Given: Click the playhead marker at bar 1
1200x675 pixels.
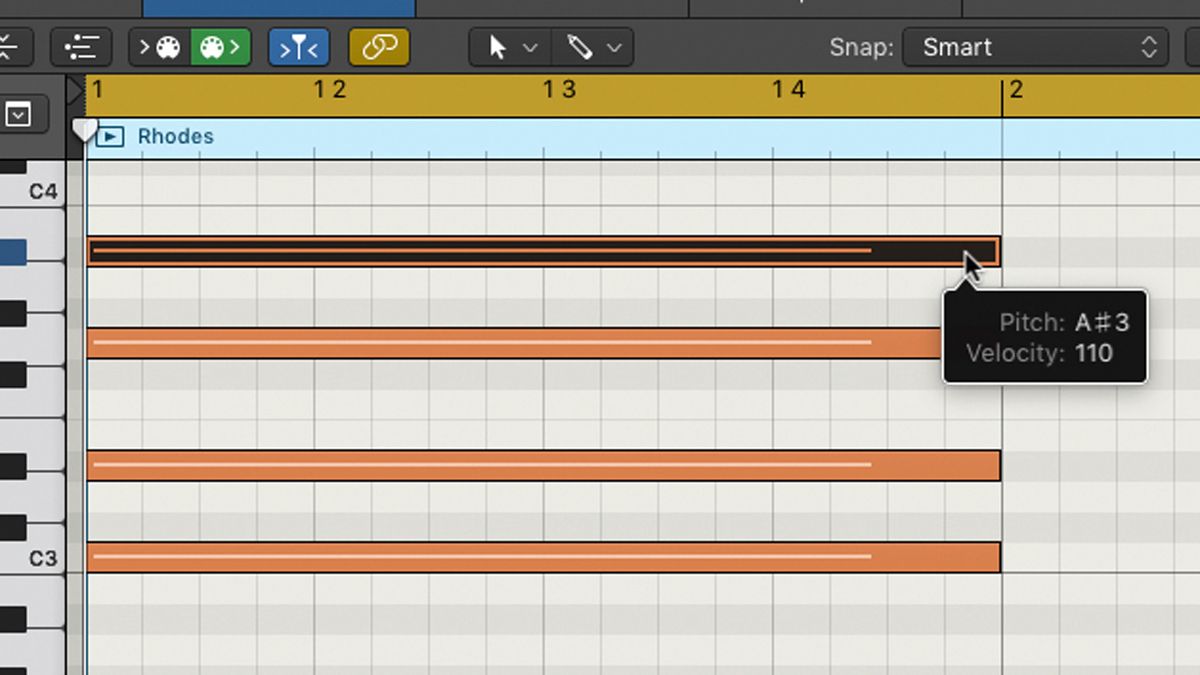Looking at the screenshot, I should pos(86,130).
